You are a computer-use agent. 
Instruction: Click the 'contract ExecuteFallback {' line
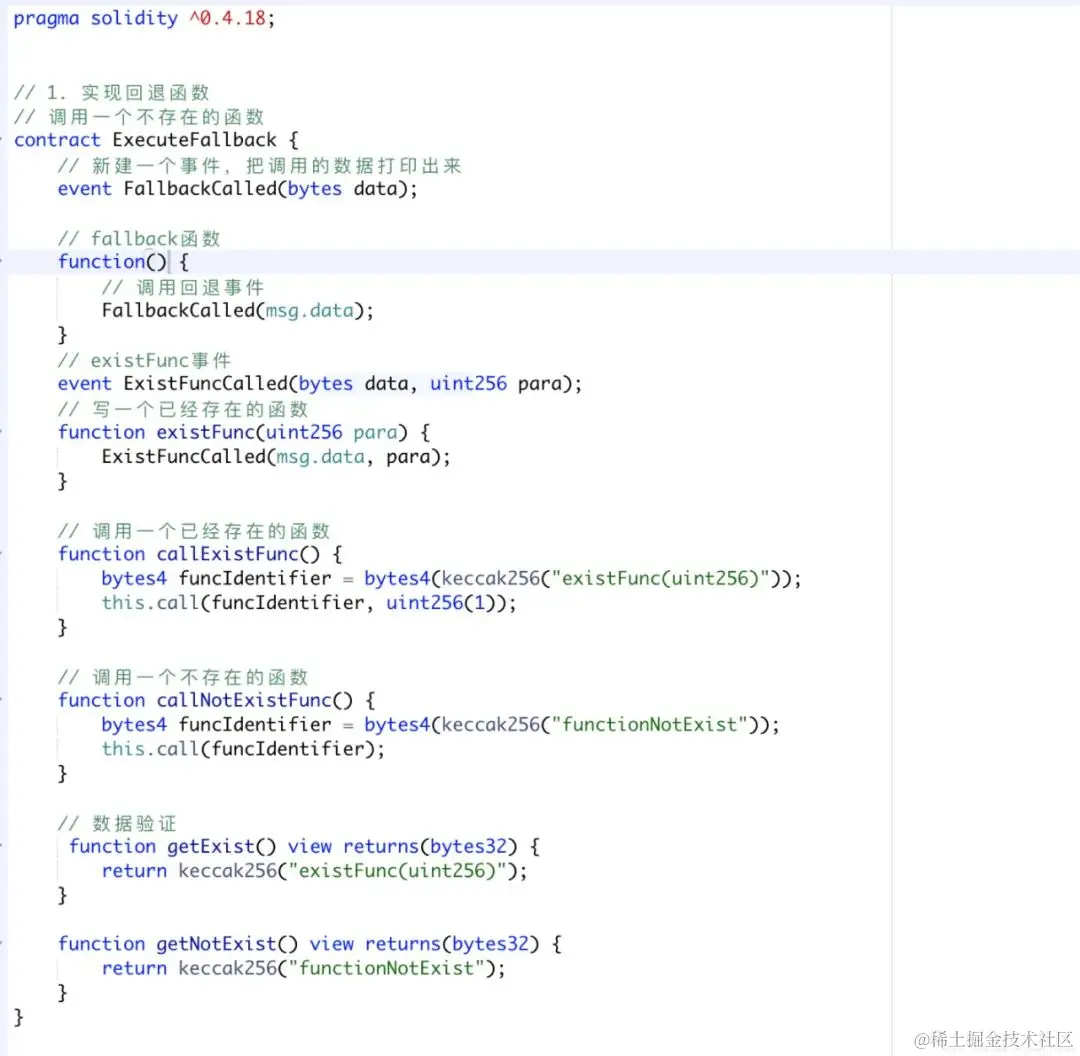pyautogui.click(x=156, y=140)
